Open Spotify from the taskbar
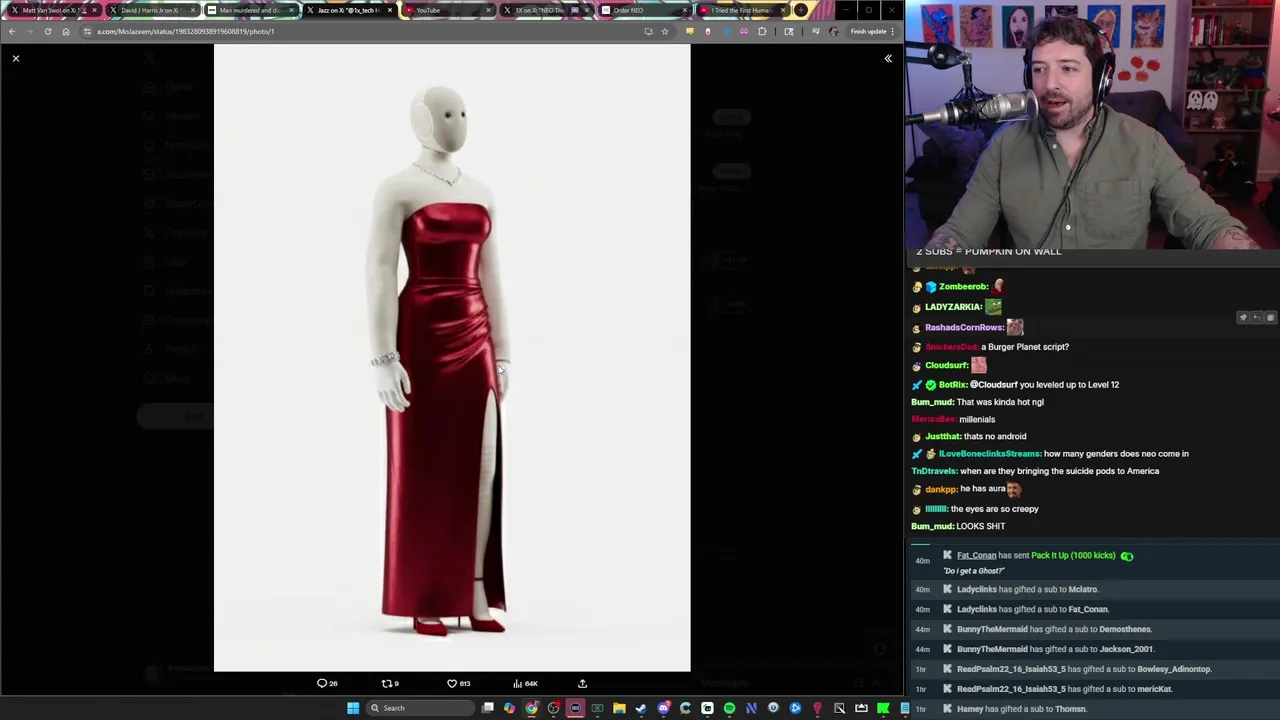 [729, 708]
